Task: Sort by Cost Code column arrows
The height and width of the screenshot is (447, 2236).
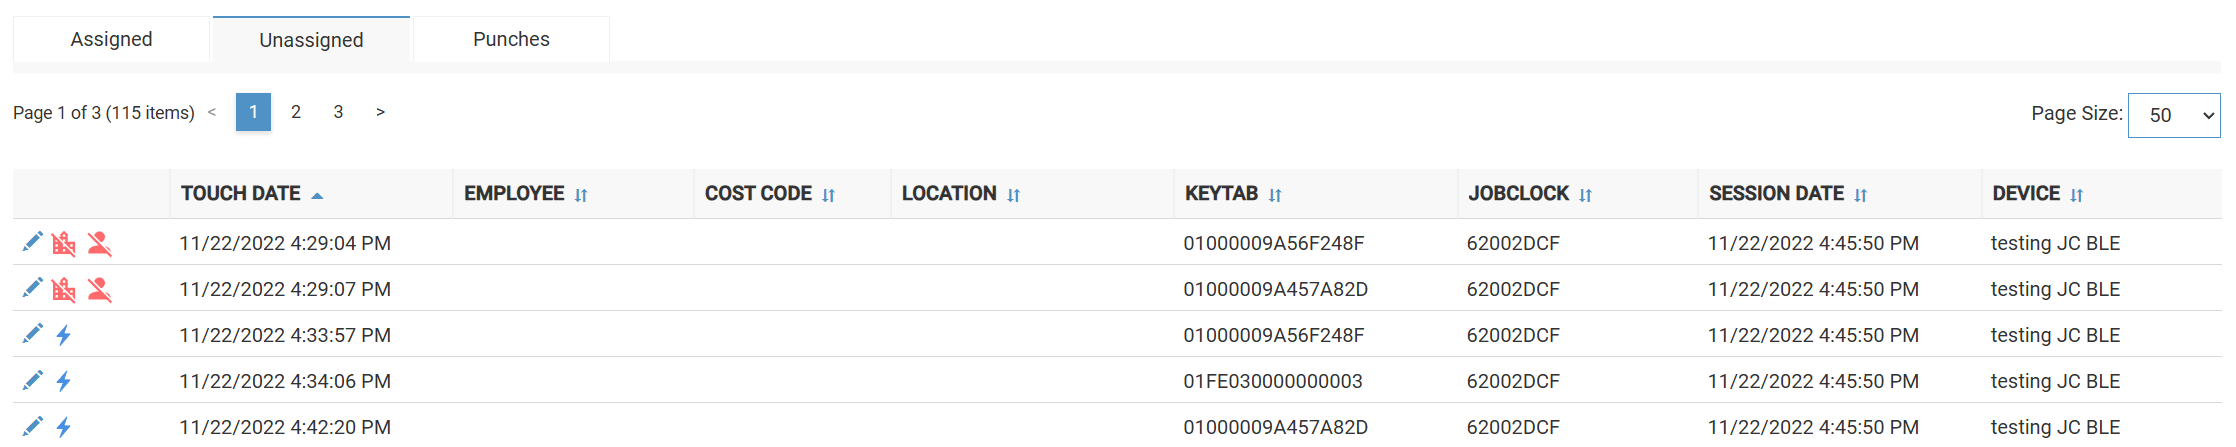Action: (829, 195)
